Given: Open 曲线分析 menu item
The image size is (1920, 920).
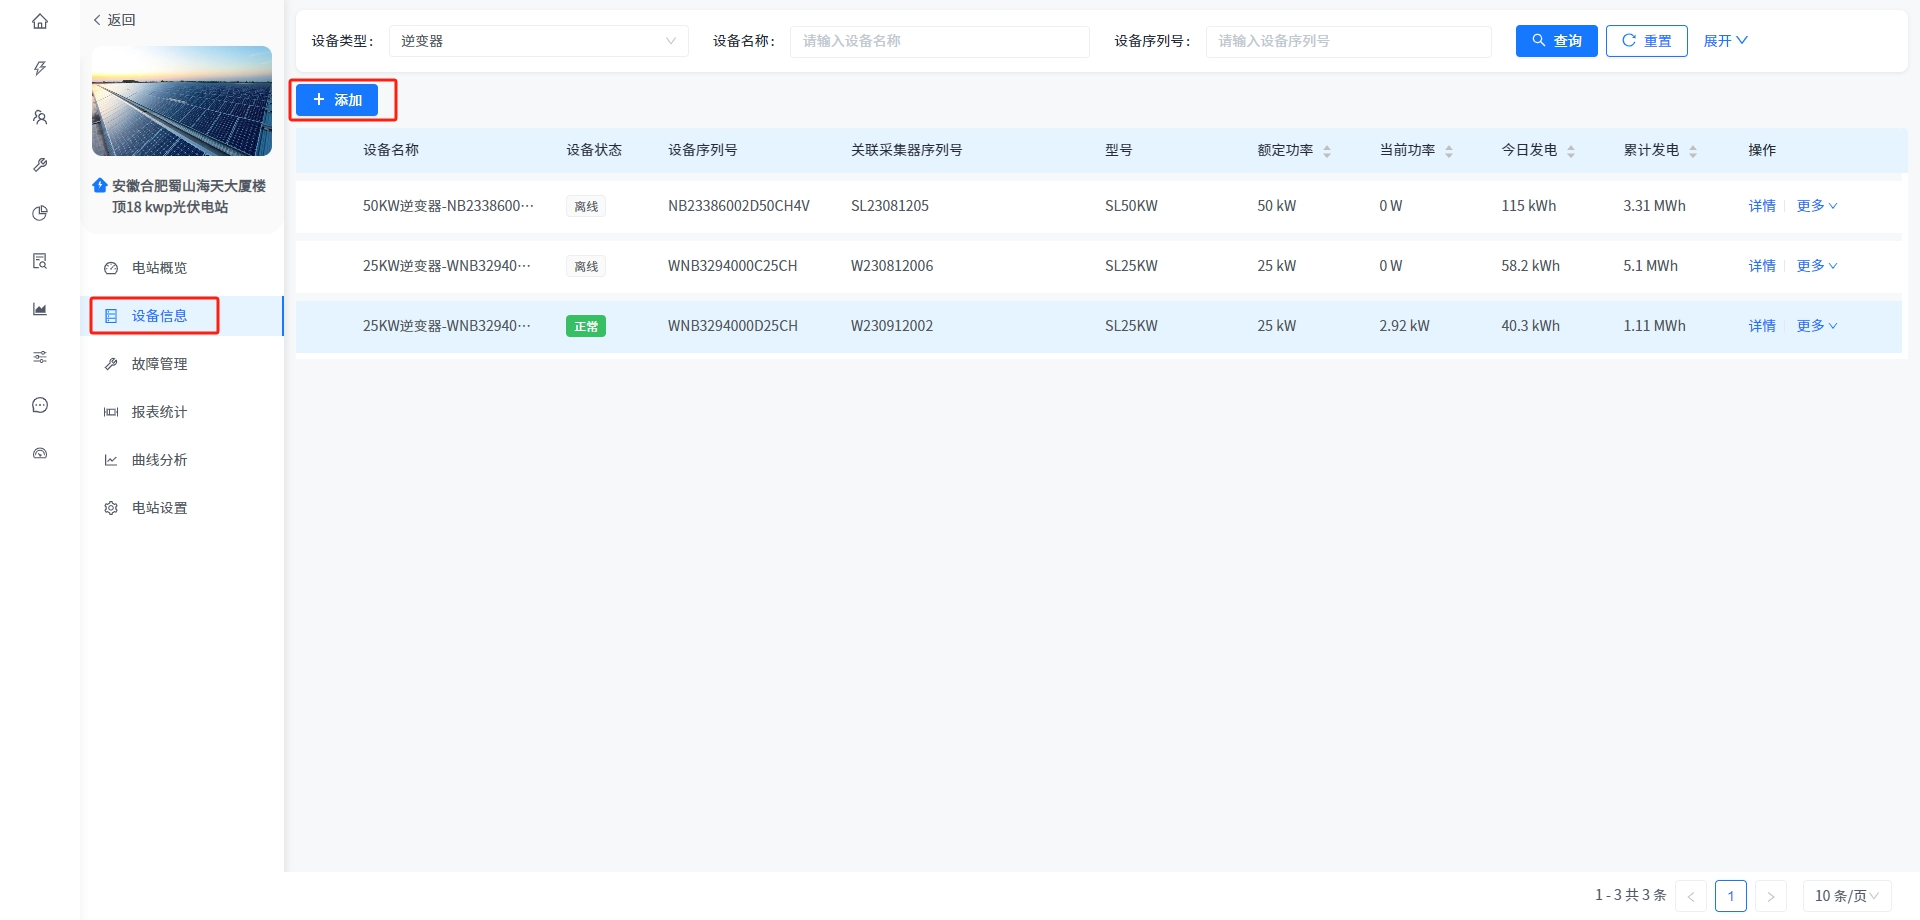Looking at the screenshot, I should pyautogui.click(x=160, y=460).
